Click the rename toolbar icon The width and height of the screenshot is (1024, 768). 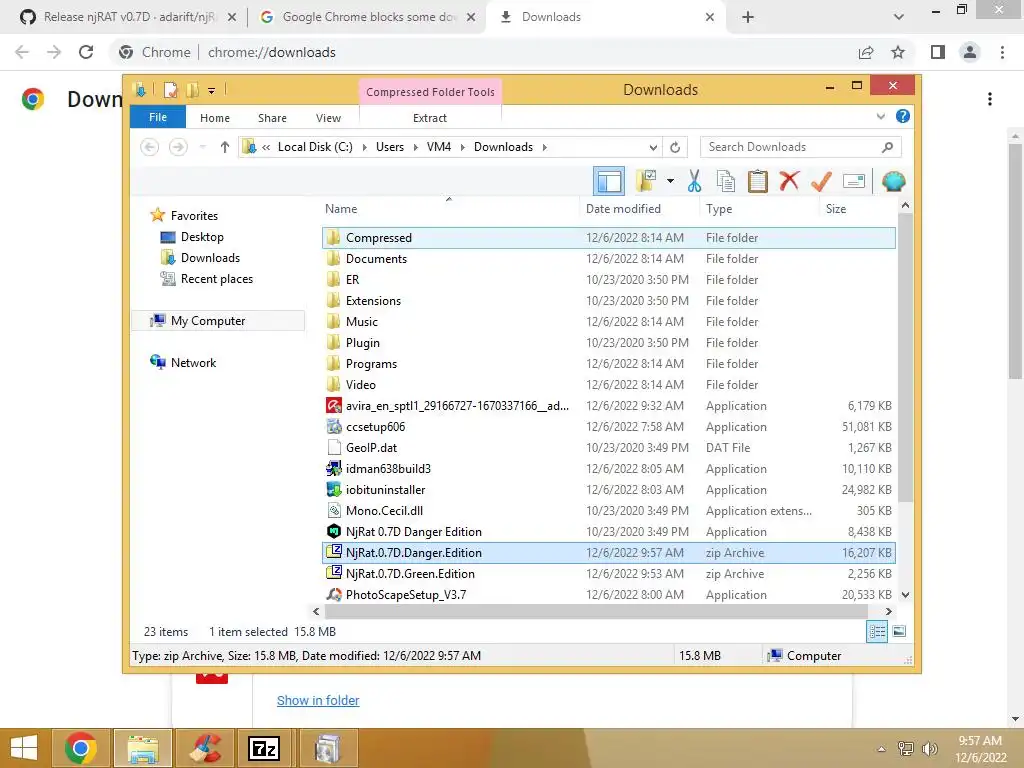point(854,181)
